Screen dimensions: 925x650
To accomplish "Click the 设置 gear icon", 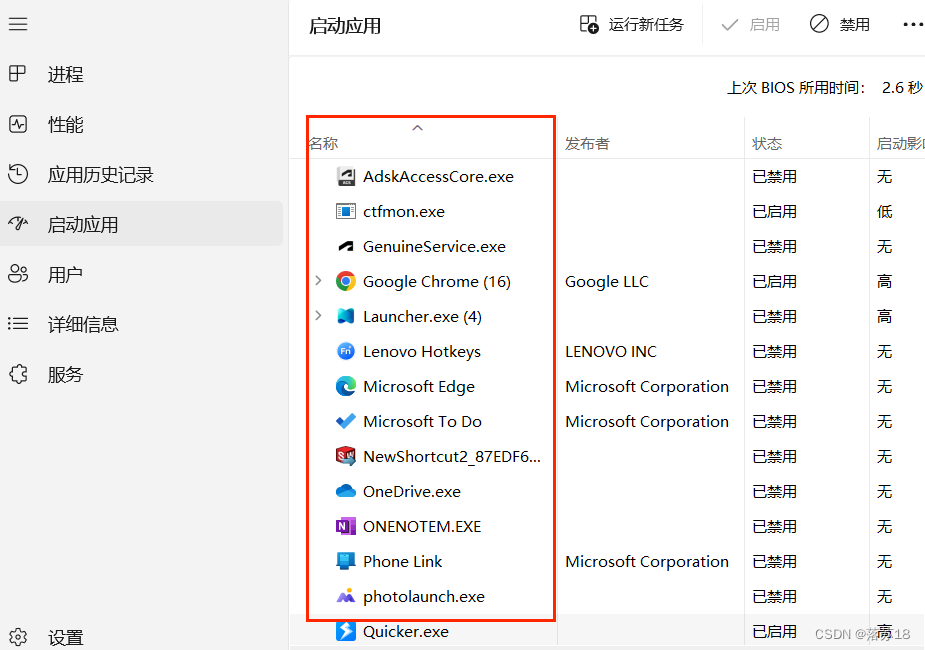I will pyautogui.click(x=18, y=637).
